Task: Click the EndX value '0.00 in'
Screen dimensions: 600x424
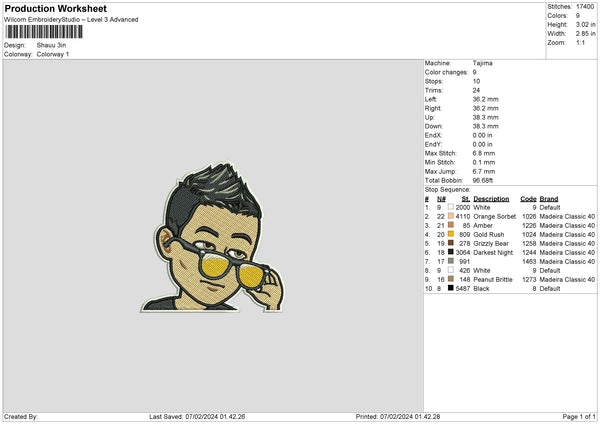Action: click(483, 135)
